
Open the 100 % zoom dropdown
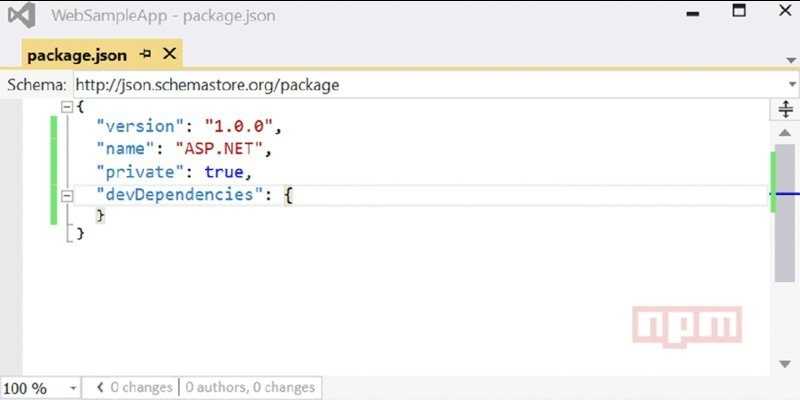point(73,388)
